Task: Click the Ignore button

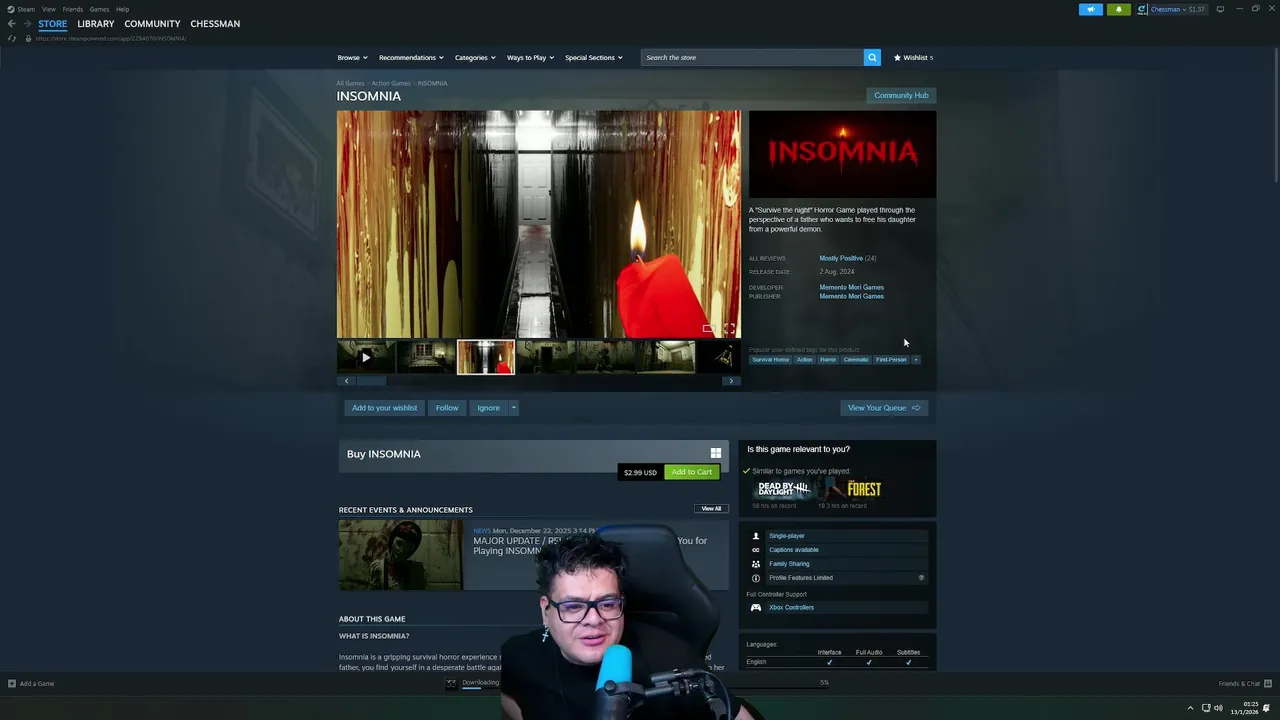Action: tap(488, 407)
